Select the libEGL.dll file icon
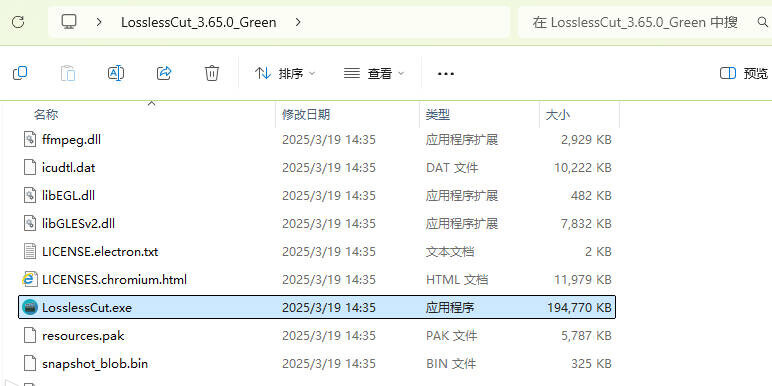The image size is (772, 386). 30,195
